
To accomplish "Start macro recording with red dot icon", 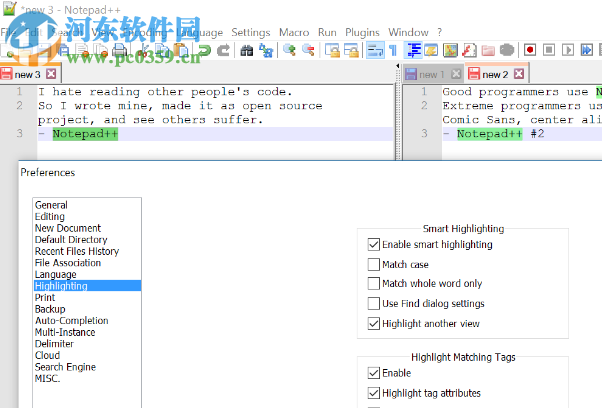I will [x=530, y=50].
